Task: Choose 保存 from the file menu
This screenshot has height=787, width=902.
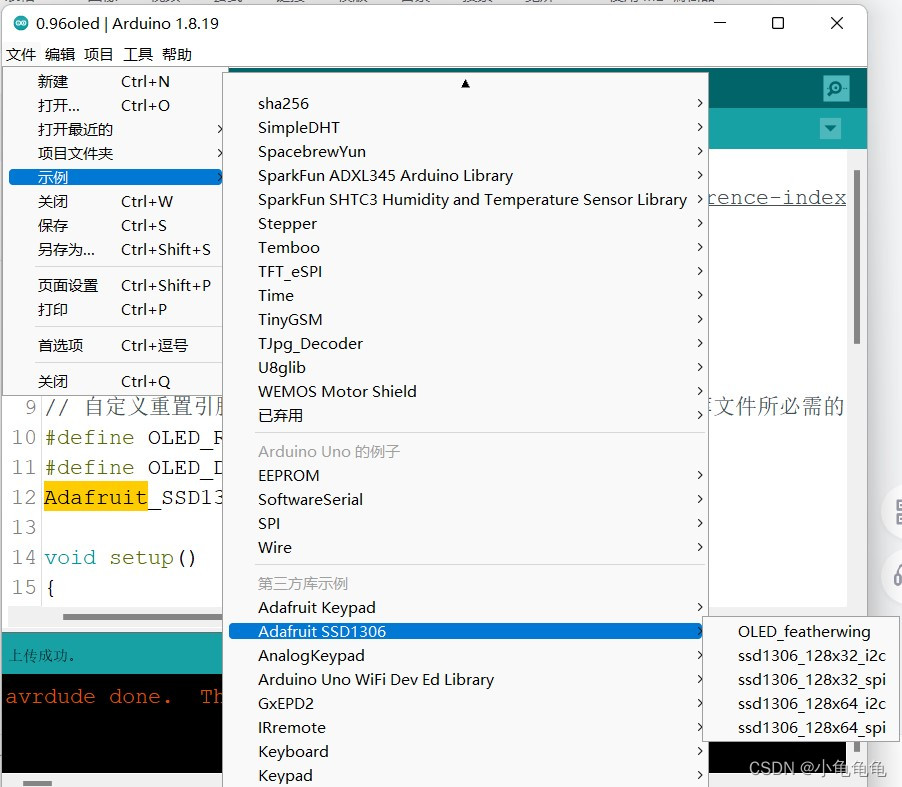Action: 116,226
